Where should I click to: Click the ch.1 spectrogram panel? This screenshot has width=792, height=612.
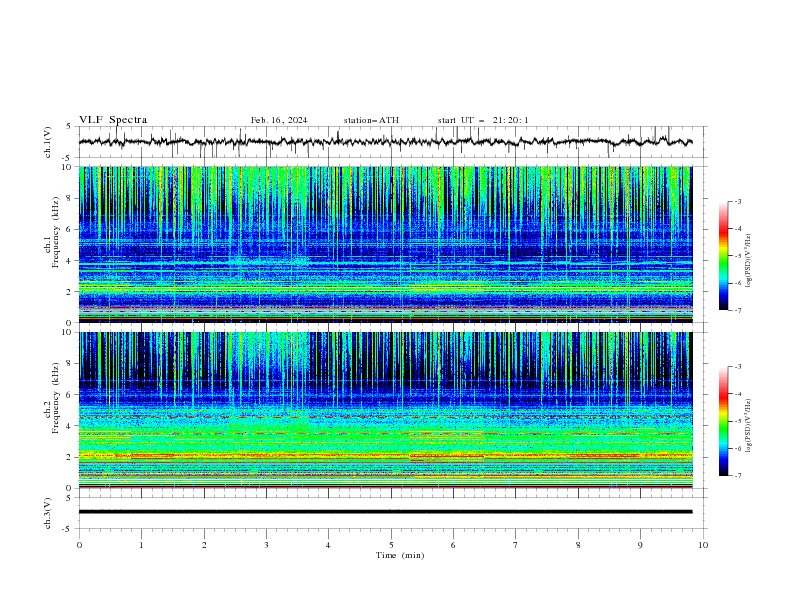[x=385, y=244]
